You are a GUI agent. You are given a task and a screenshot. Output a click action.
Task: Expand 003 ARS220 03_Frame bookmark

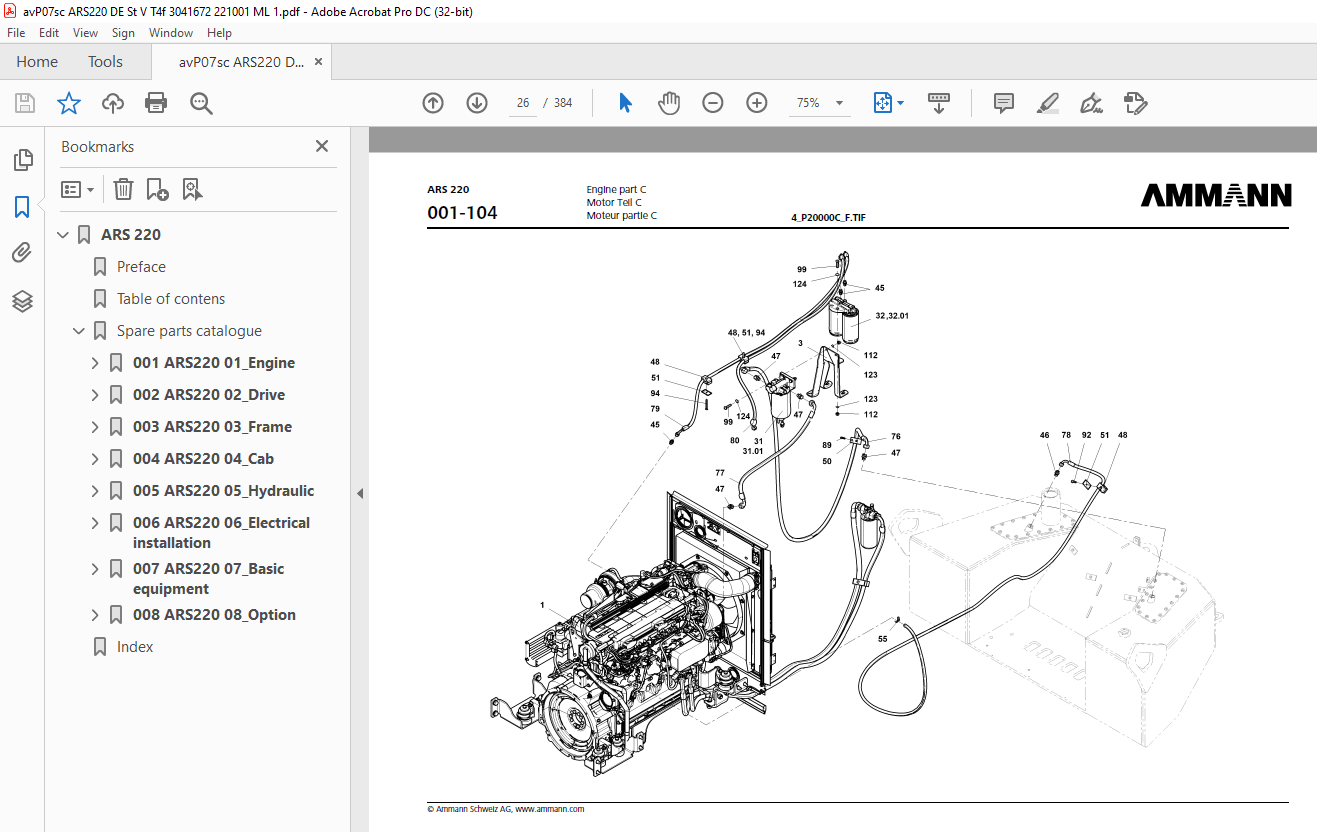95,427
